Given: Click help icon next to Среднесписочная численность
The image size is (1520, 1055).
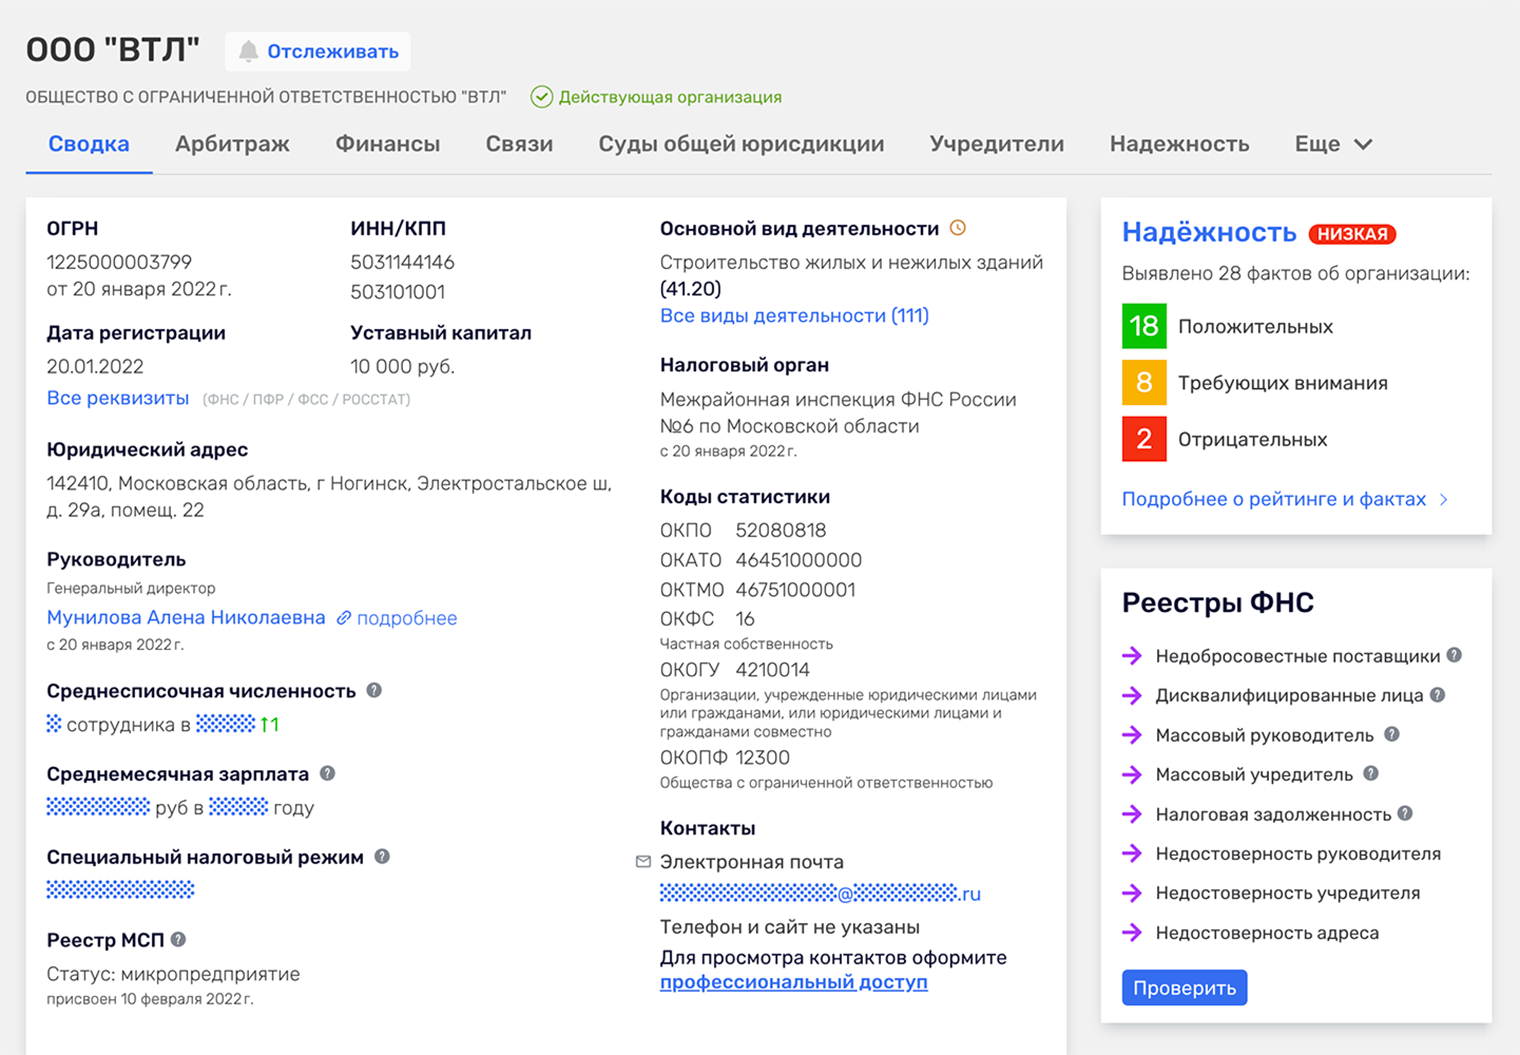Looking at the screenshot, I should point(374,690).
